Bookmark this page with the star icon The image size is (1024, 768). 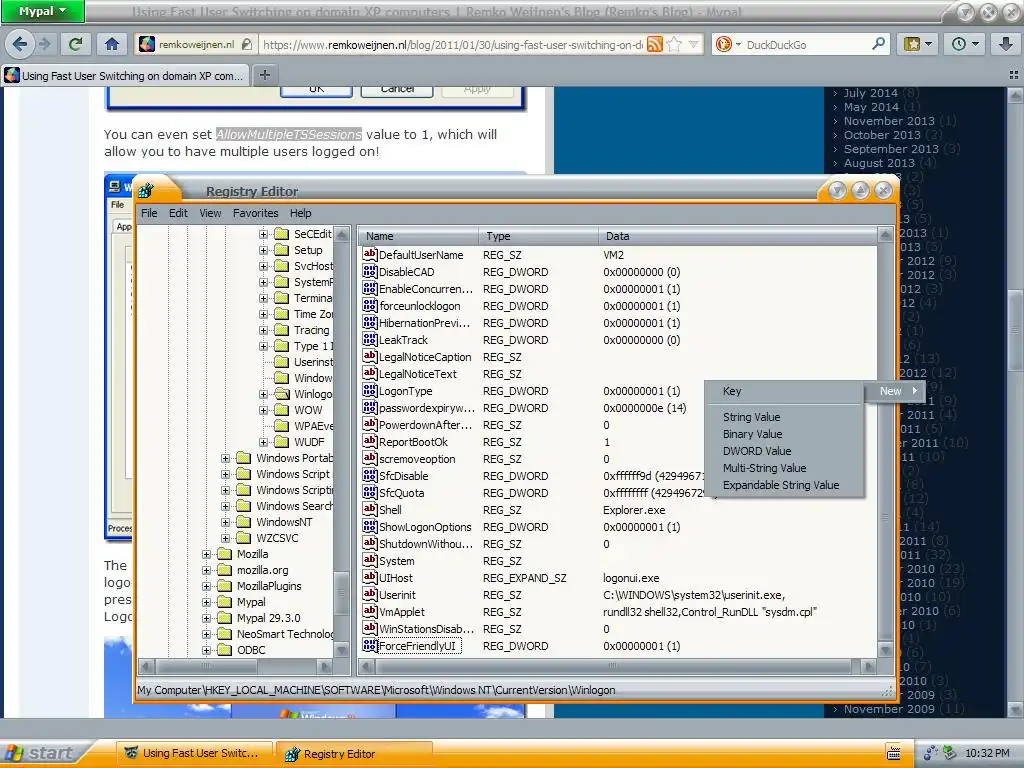tap(675, 44)
